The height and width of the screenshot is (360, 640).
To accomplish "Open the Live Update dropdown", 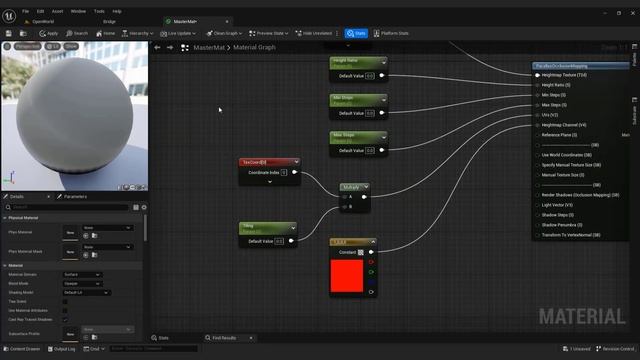I will click(178, 33).
